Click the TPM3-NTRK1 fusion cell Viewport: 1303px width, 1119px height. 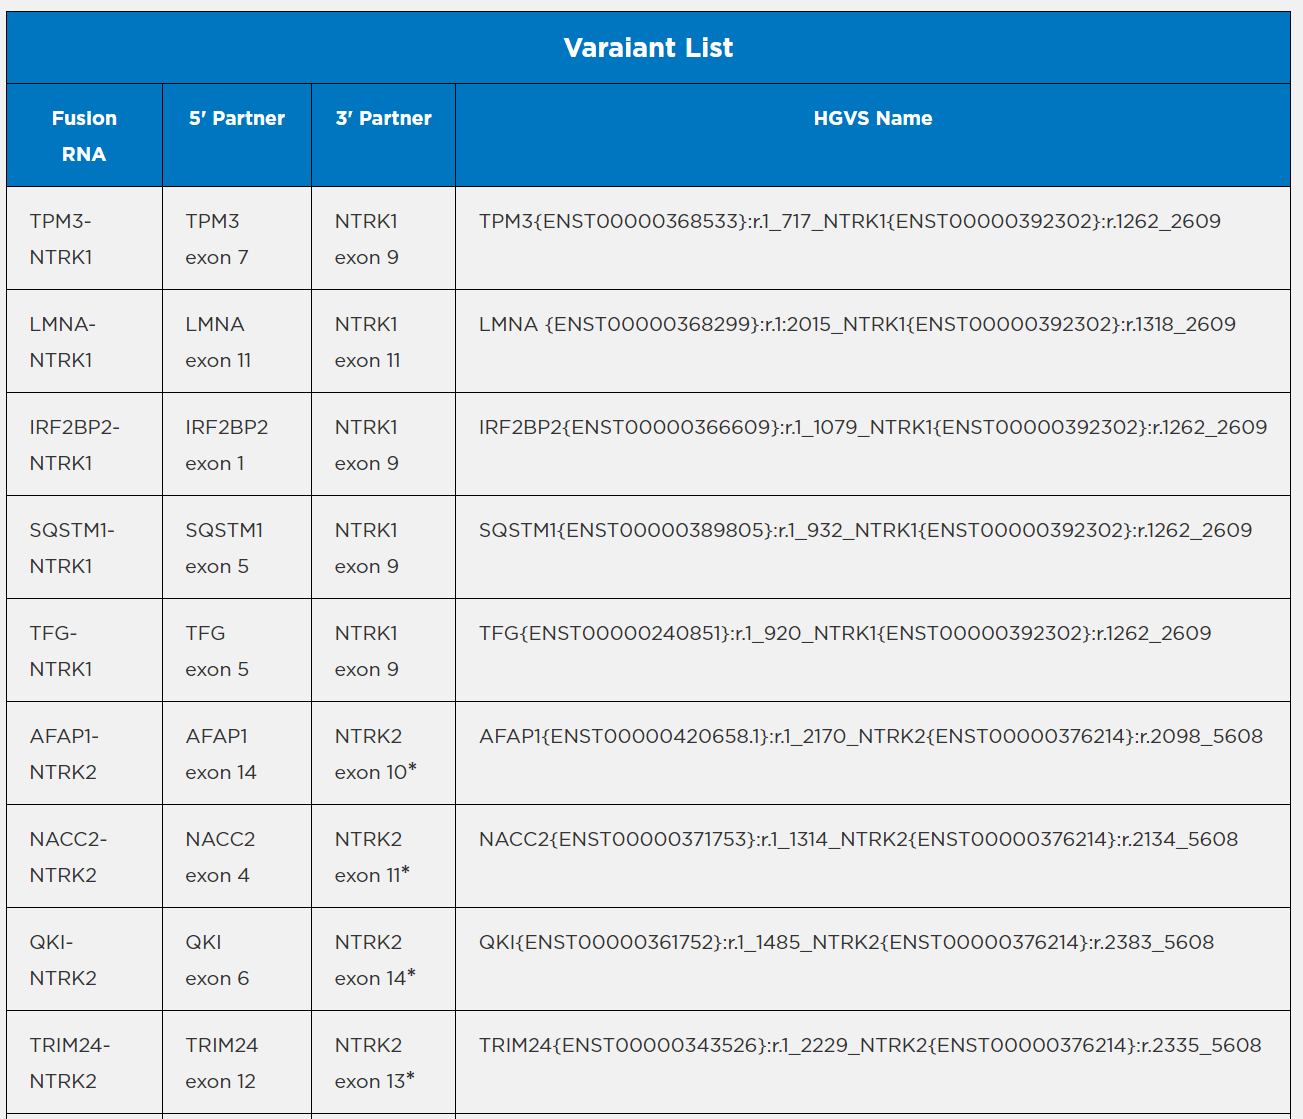[x=61, y=239]
